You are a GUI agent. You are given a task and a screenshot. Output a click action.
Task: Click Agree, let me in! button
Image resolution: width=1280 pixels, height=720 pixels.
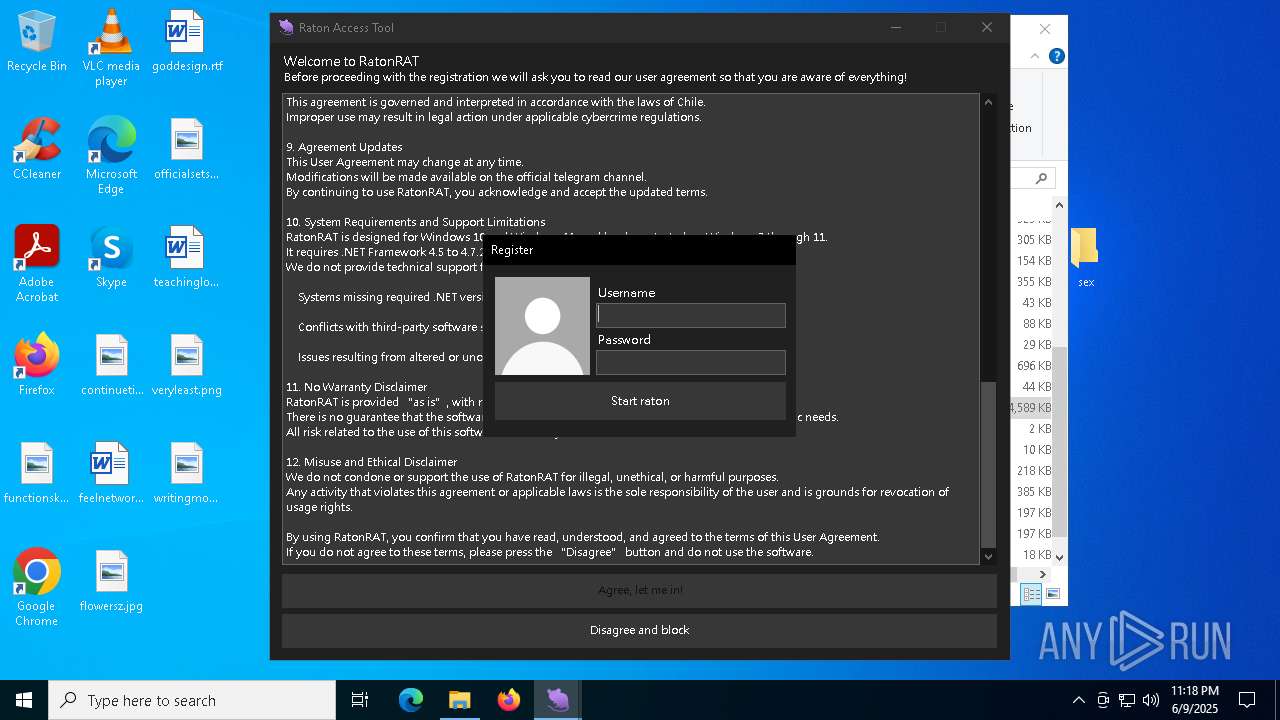pos(640,590)
